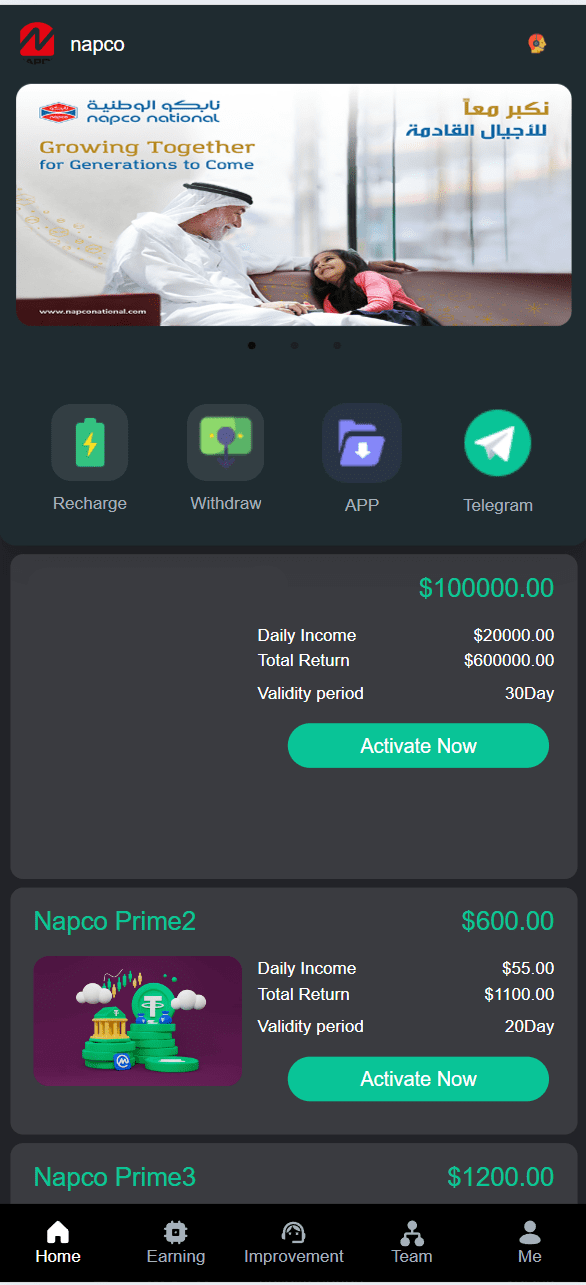
Task: Click the Napco Prime2 title text
Action: 115,921
